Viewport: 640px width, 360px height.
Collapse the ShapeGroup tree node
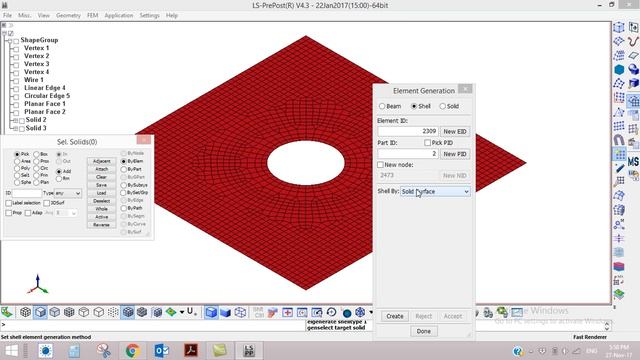click(10, 40)
